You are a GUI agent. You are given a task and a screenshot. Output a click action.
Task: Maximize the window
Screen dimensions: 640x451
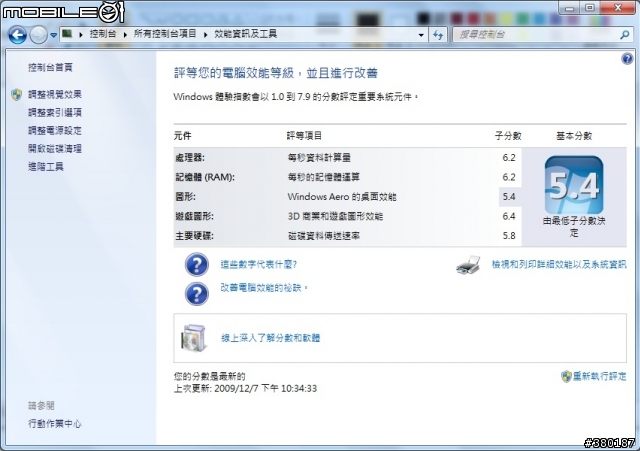(x=590, y=8)
